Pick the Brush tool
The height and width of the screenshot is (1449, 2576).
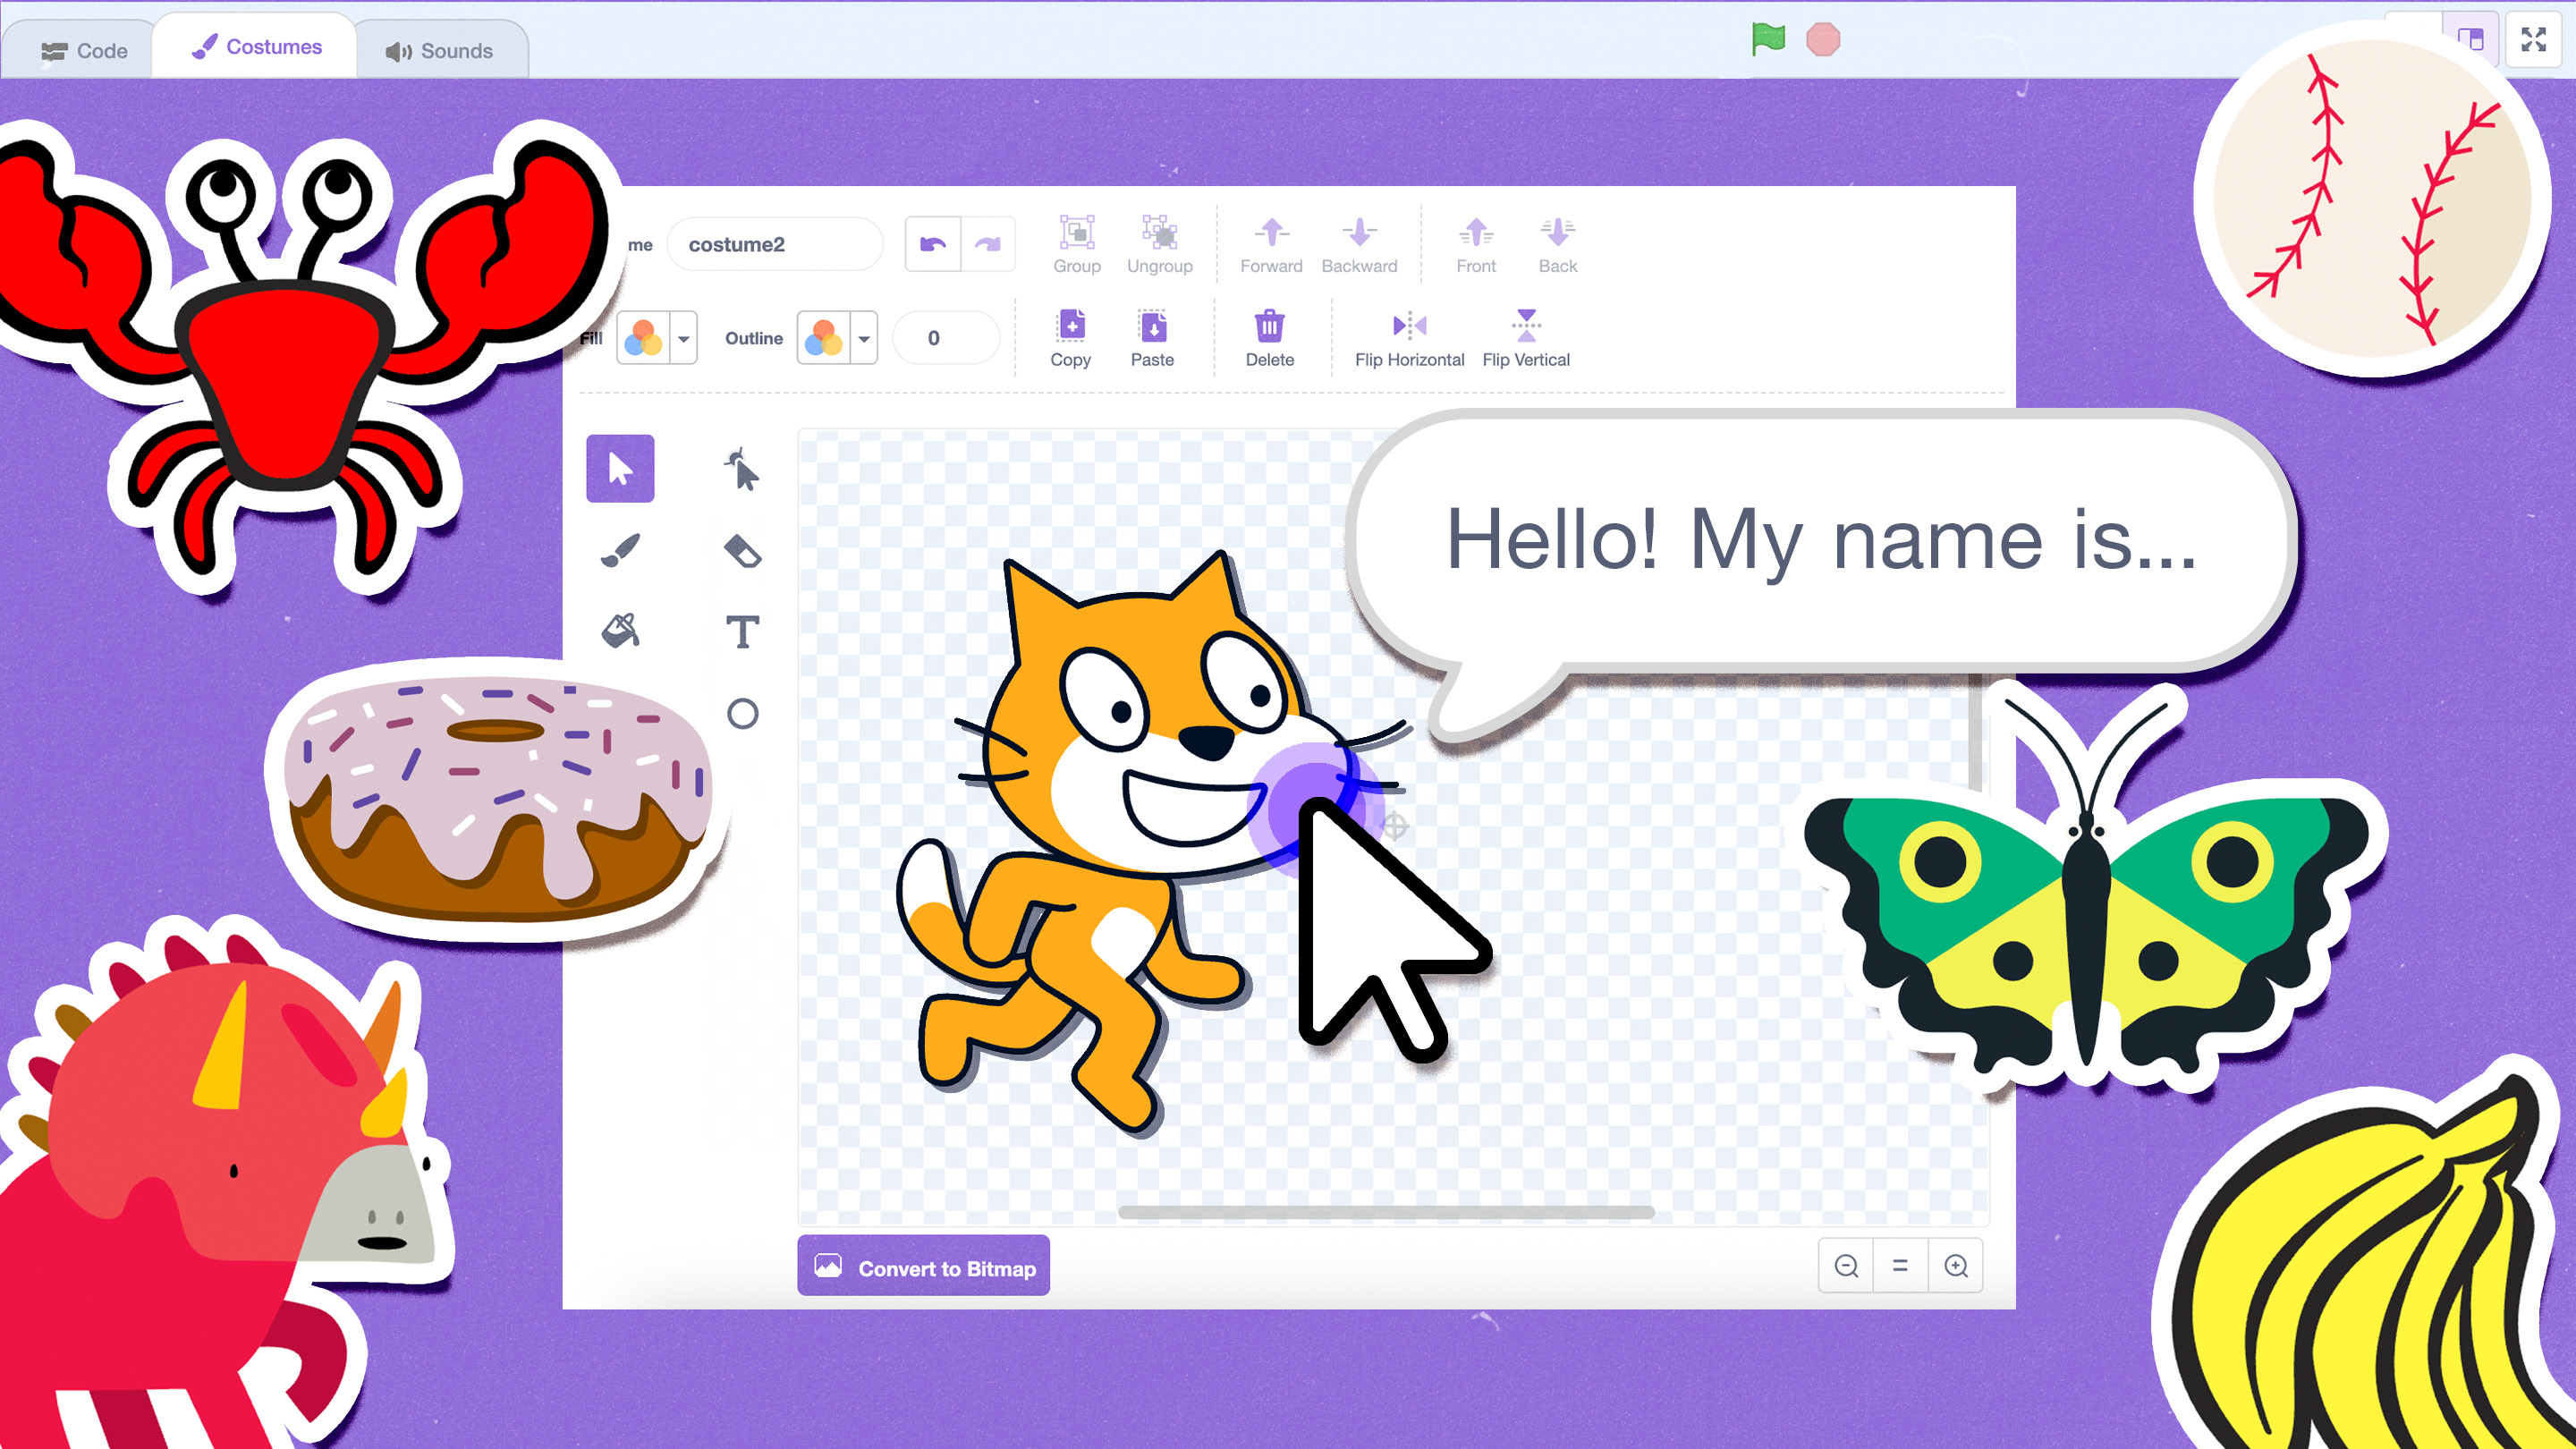pos(620,550)
